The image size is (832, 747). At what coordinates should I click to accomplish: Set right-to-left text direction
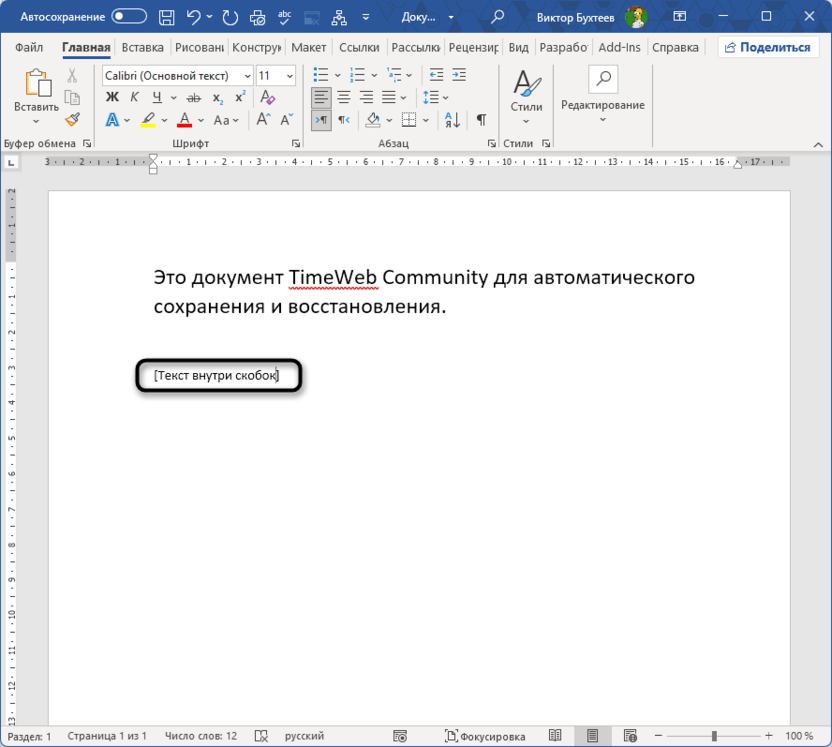pyautogui.click(x=344, y=120)
